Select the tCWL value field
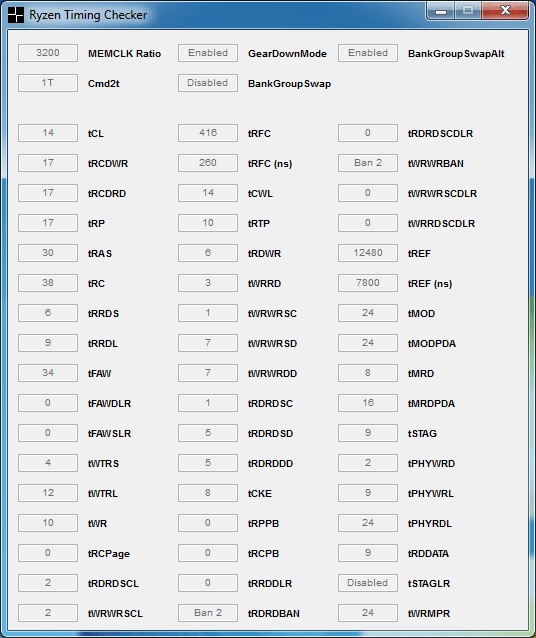 (x=208, y=193)
